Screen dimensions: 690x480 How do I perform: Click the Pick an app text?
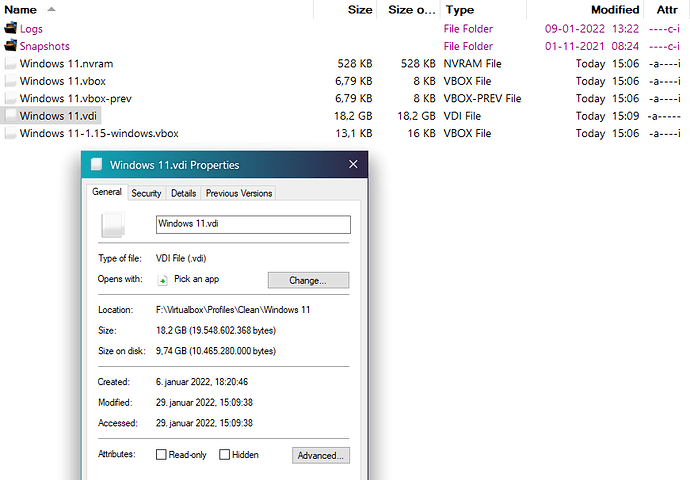point(196,279)
